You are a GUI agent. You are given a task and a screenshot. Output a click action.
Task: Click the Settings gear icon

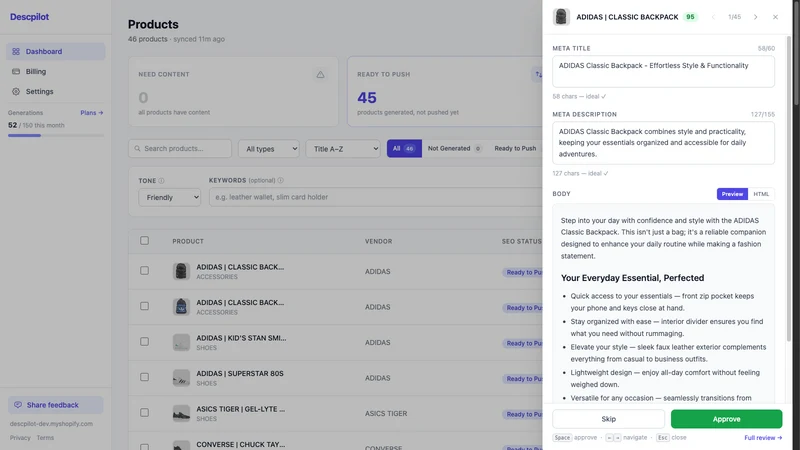click(16, 91)
